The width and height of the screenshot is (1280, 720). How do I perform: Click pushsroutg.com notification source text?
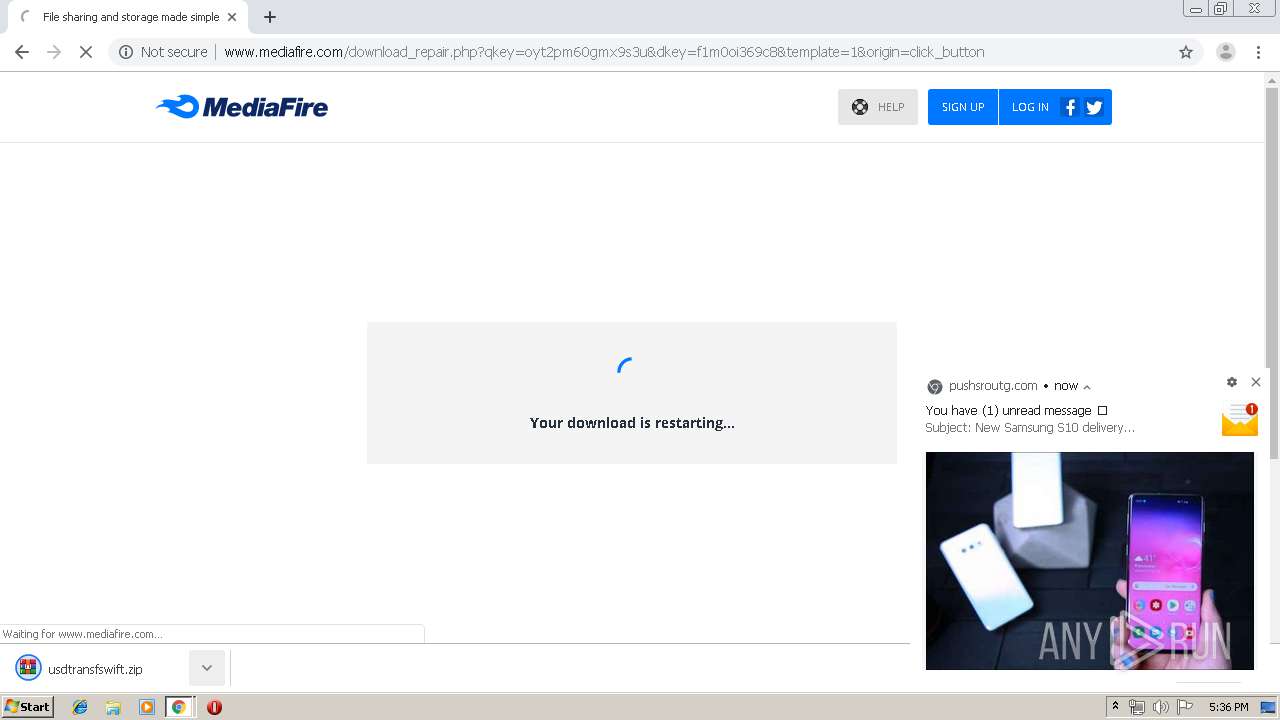point(993,386)
